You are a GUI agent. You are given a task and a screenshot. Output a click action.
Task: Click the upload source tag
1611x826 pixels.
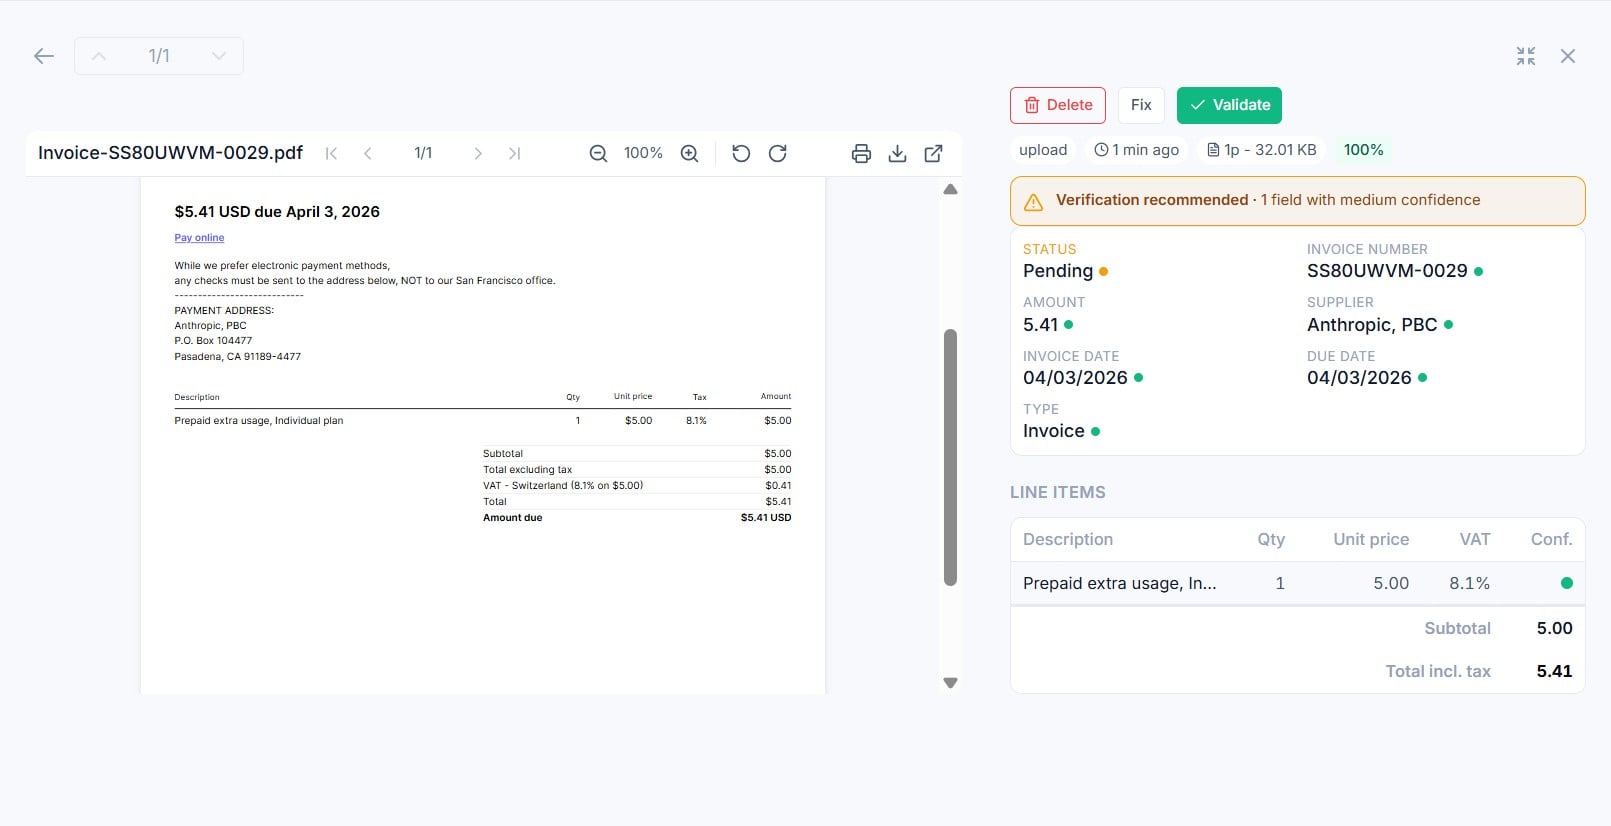(x=1043, y=150)
